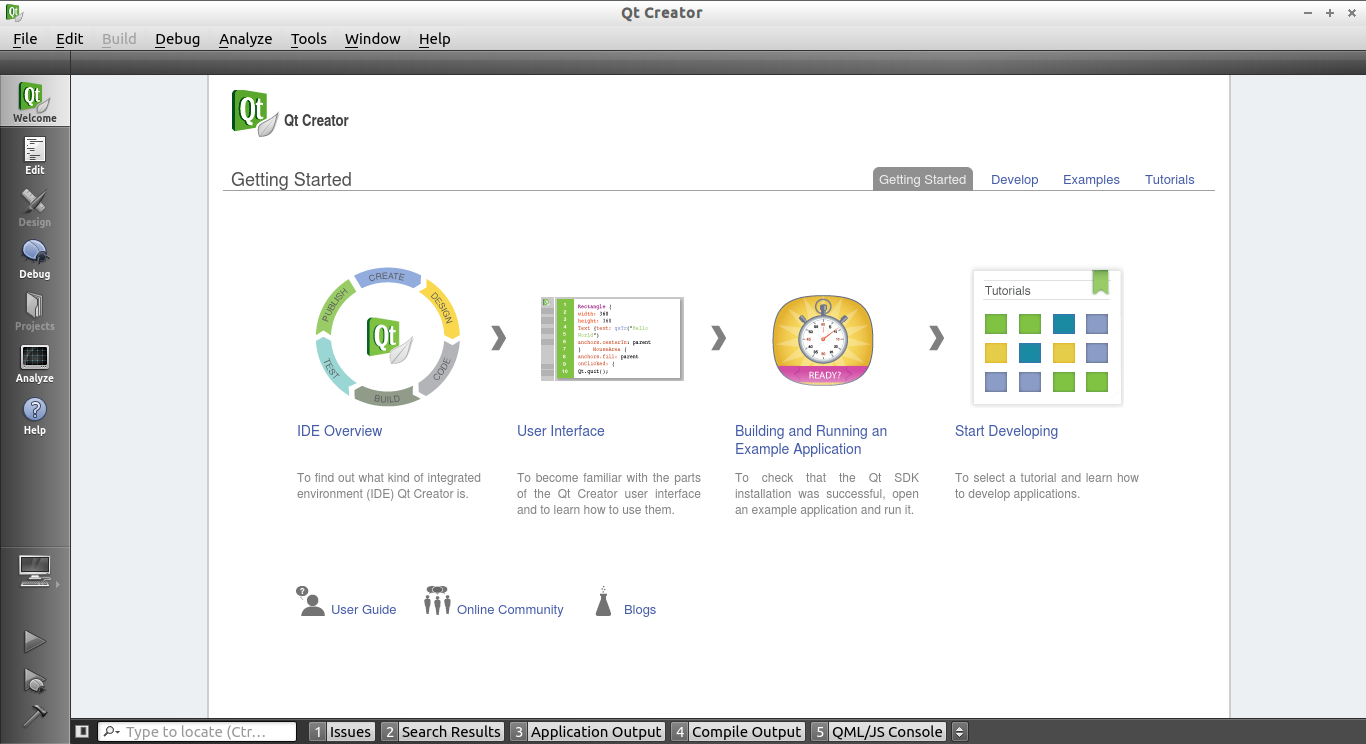Switch to Debug mode in sidebar
This screenshot has height=744, width=1366.
35,258
